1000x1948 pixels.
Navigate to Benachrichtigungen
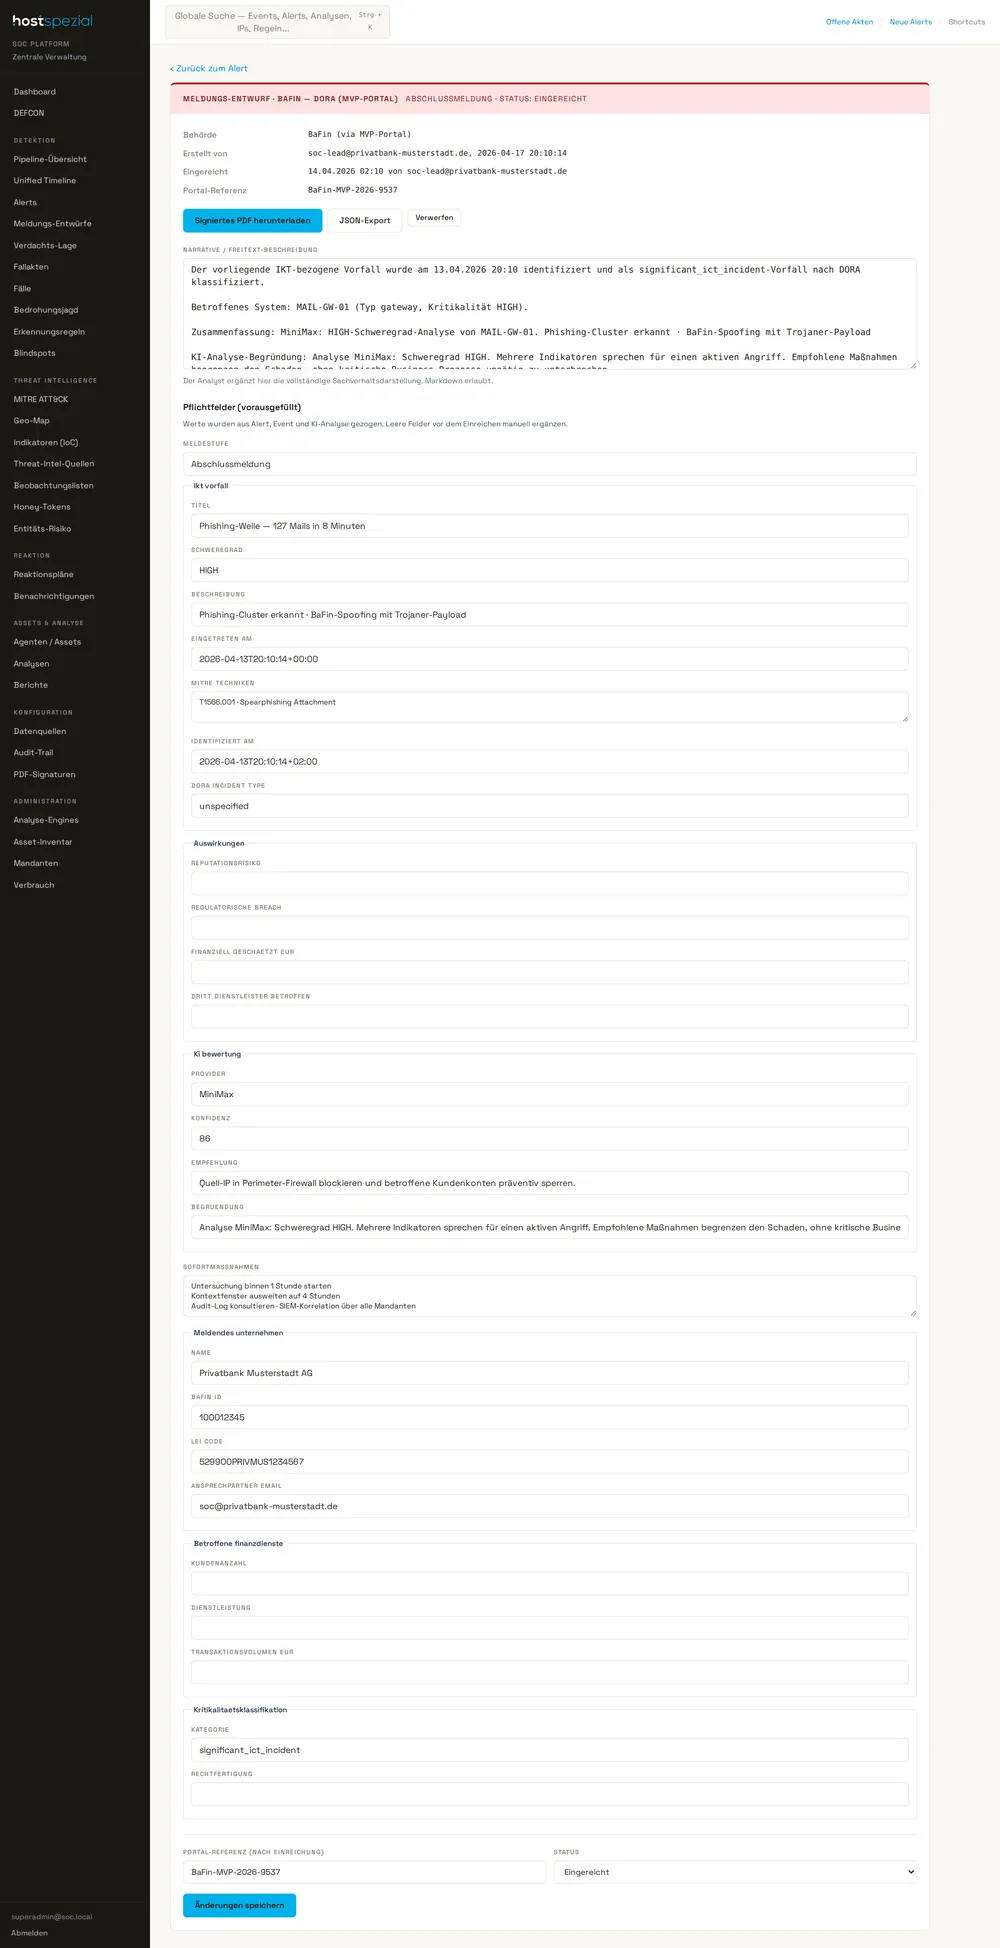(54, 597)
